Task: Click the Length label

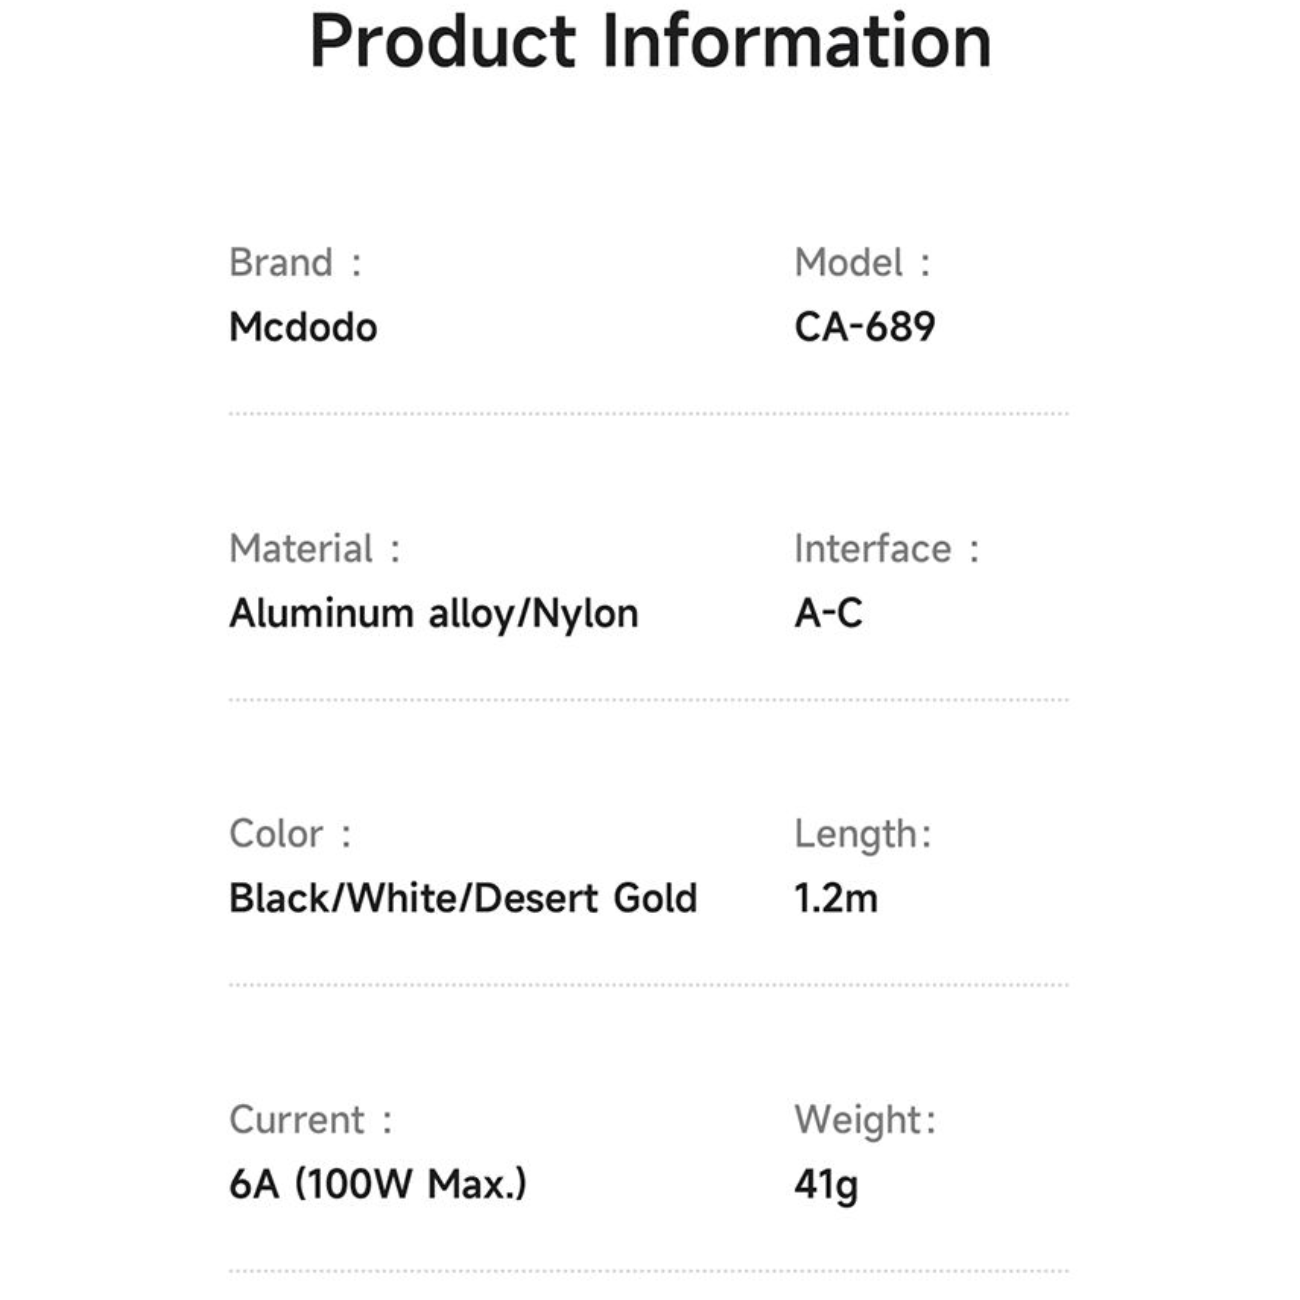Action: [856, 834]
